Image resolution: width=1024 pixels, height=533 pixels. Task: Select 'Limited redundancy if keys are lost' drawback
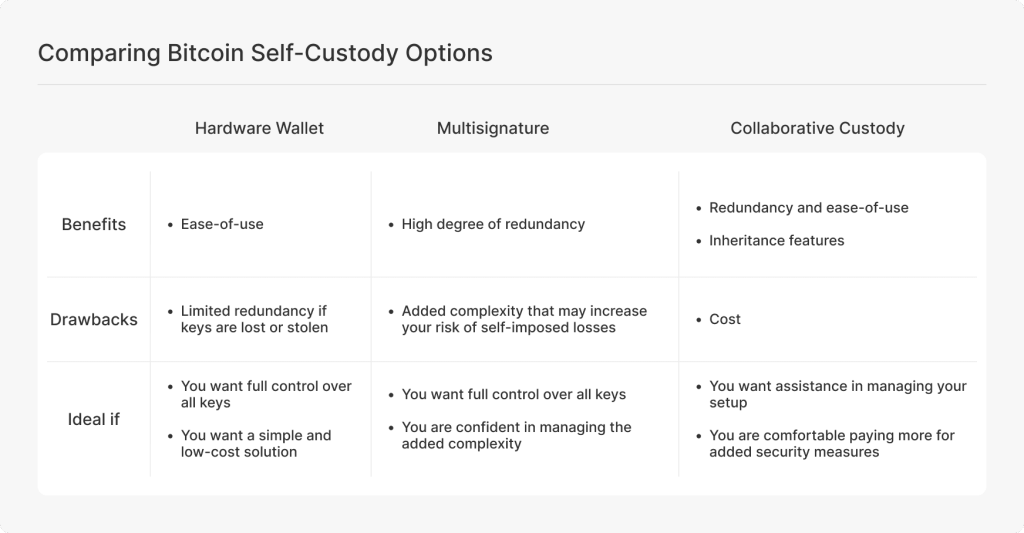point(254,319)
